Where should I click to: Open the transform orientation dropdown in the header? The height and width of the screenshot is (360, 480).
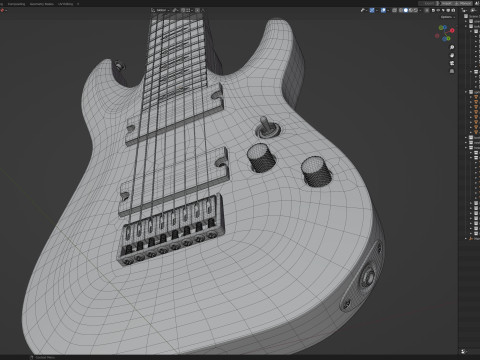161,10
